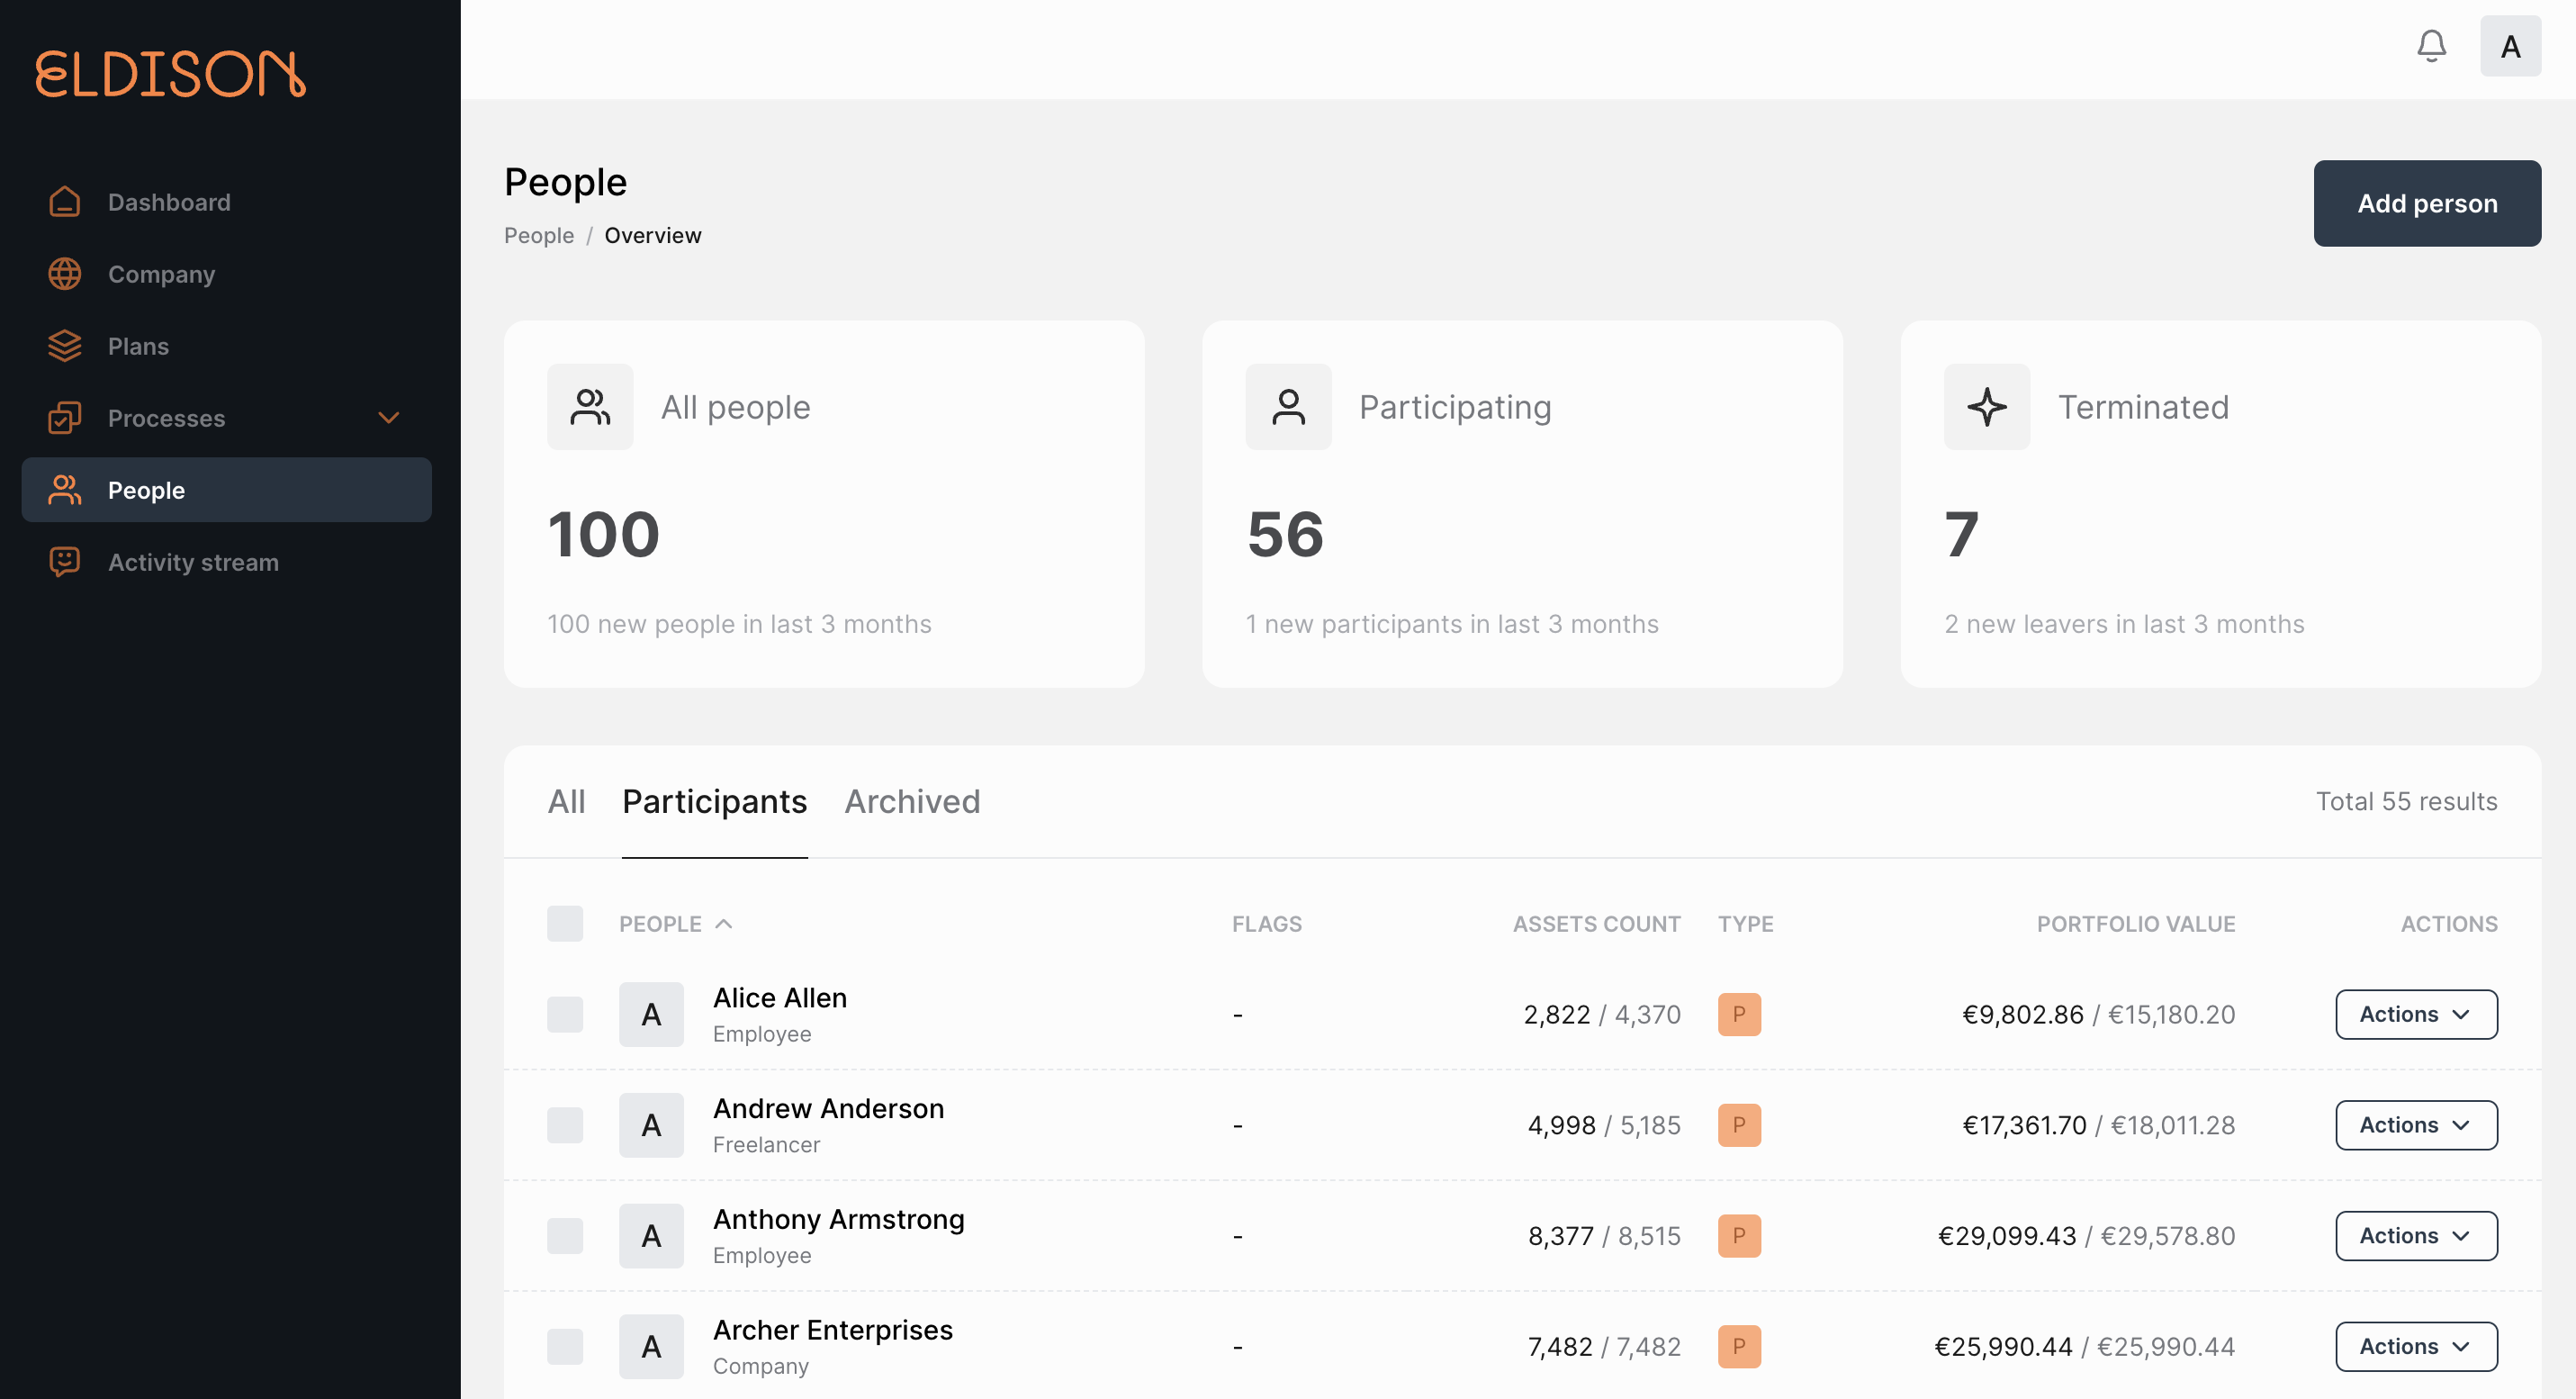Image resolution: width=2576 pixels, height=1399 pixels.
Task: Click the orange P type badge for Archer Enterprises
Action: coord(1741,1346)
